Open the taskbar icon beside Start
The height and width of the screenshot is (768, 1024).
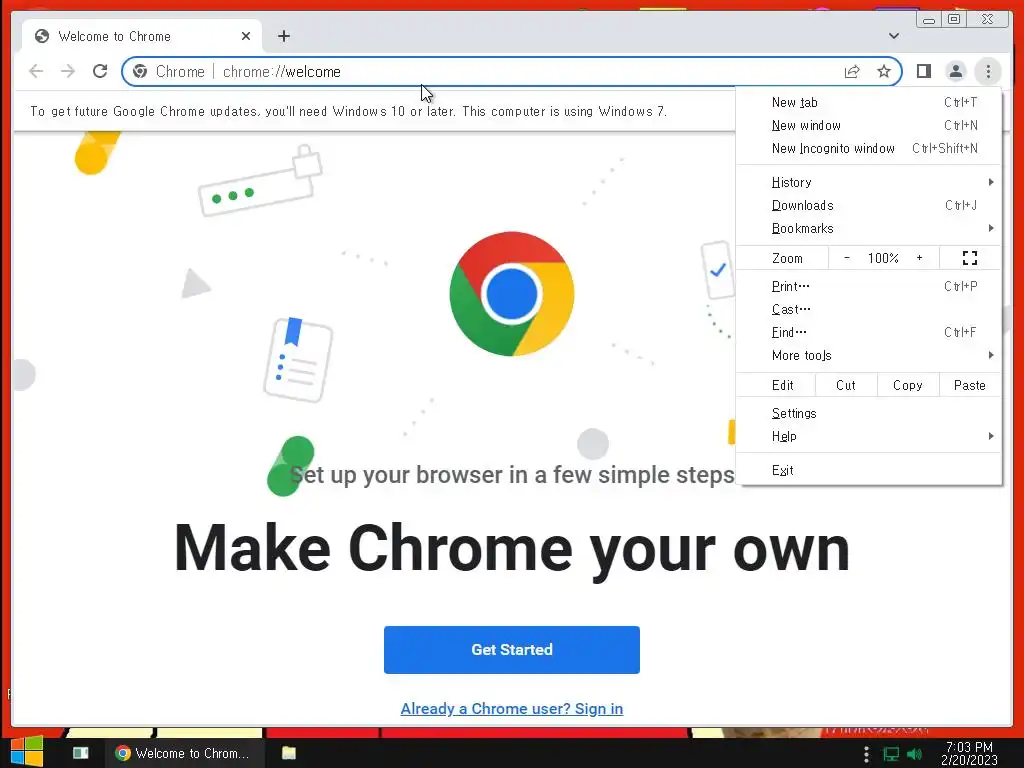(80, 753)
